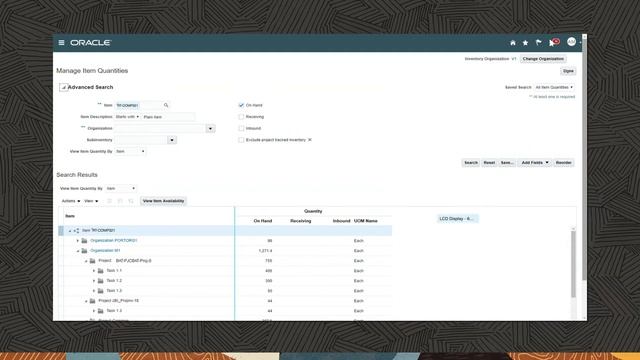Image resolution: width=640 pixels, height=360 pixels.
Task: Go to the Home icon
Action: [513, 43]
